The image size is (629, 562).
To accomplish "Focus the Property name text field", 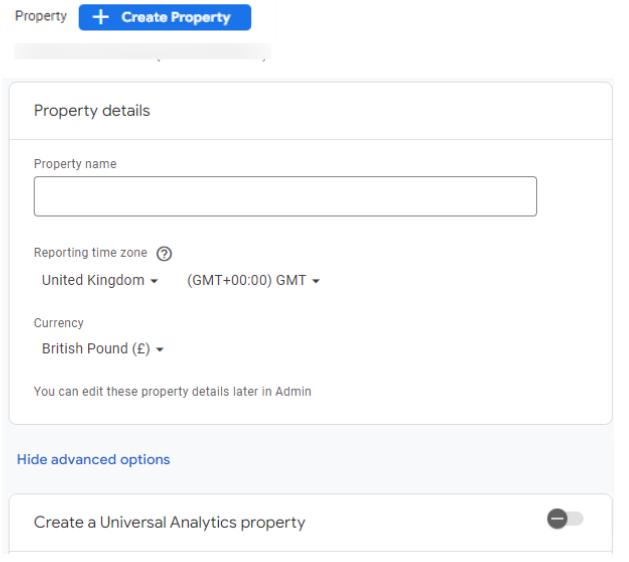I will pos(285,197).
